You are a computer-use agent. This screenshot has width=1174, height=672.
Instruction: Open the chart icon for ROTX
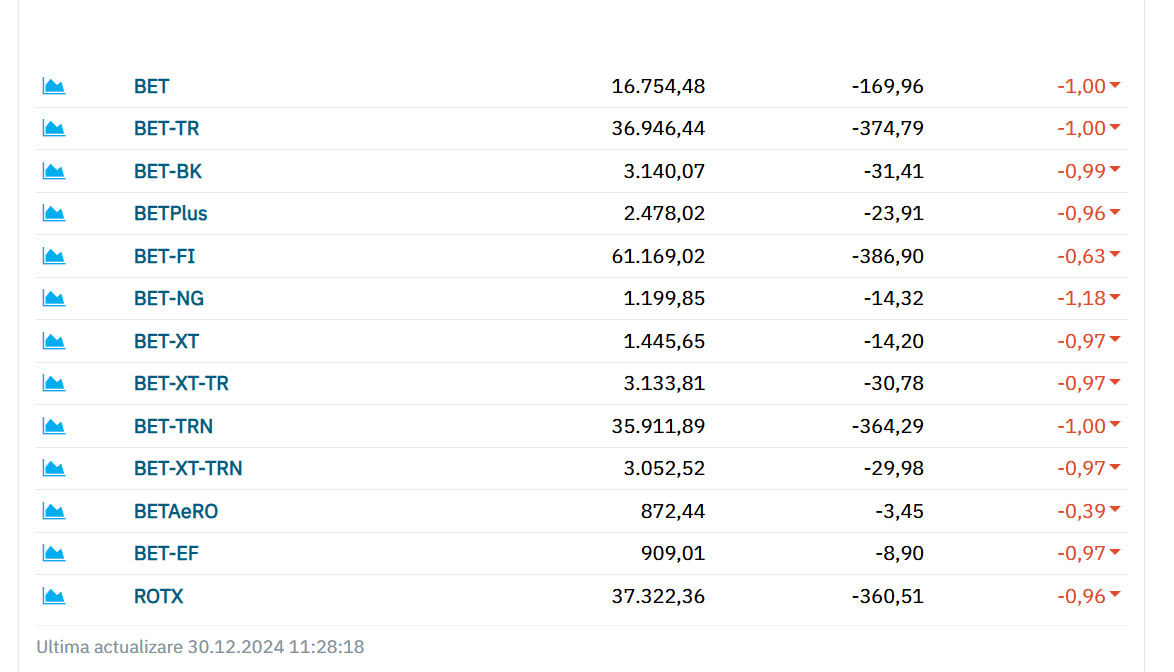tap(54, 596)
